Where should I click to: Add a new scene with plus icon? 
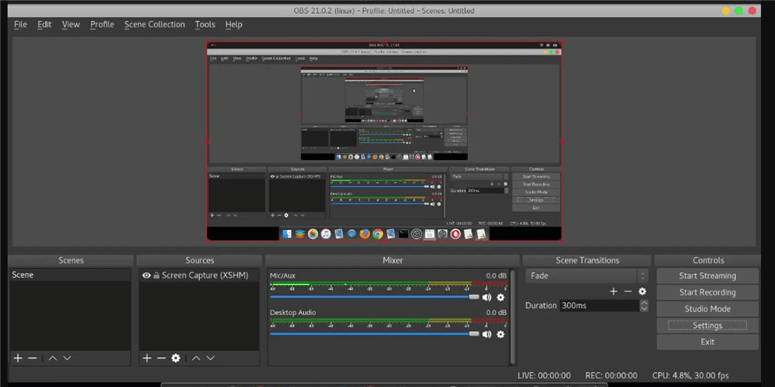pyautogui.click(x=18, y=358)
